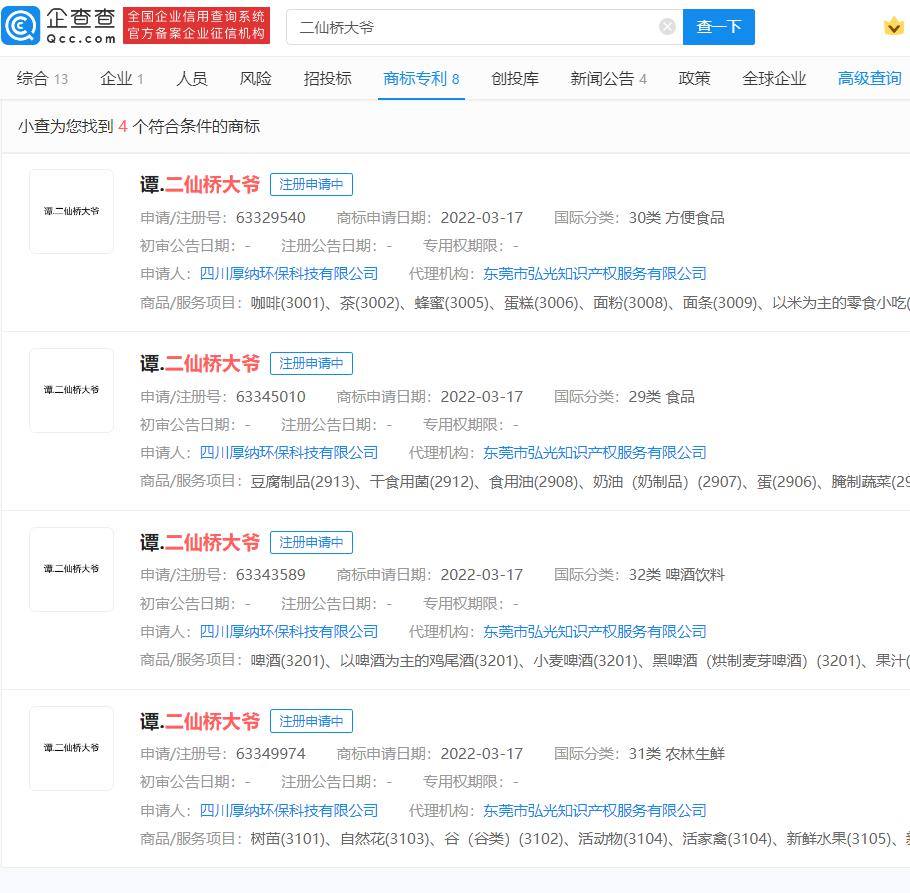Screen dimensions: 910x893
Task: Open agency 东莞市弘光知识产权服务有限公司 in 63343589 entry
Action: (x=595, y=631)
